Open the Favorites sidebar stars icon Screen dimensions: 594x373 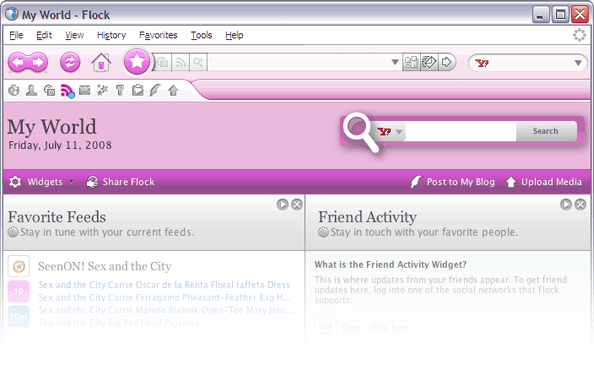point(102,91)
